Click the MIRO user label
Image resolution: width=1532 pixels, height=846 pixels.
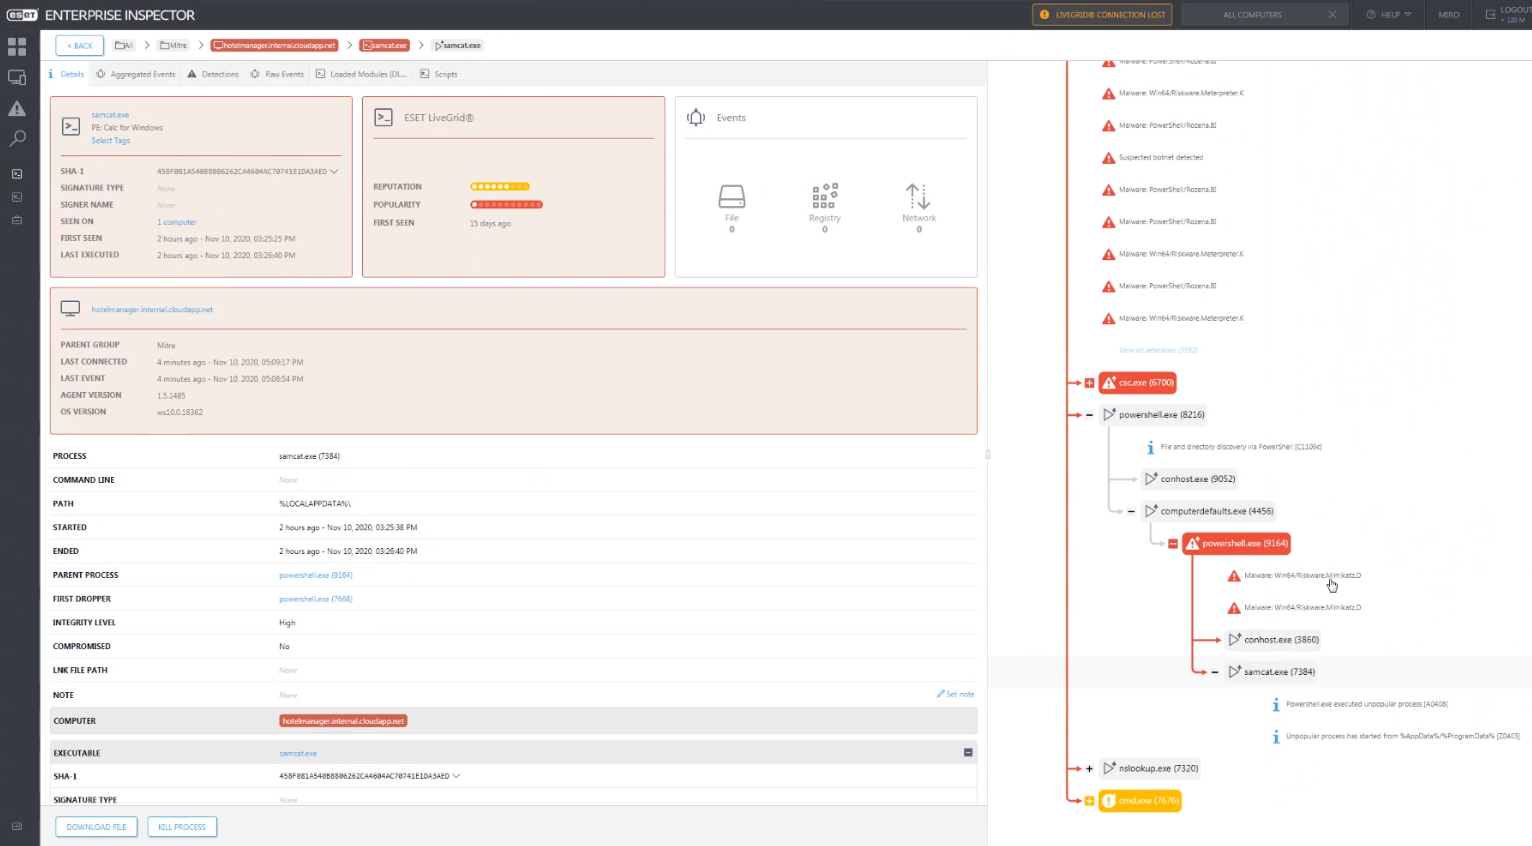point(1449,15)
